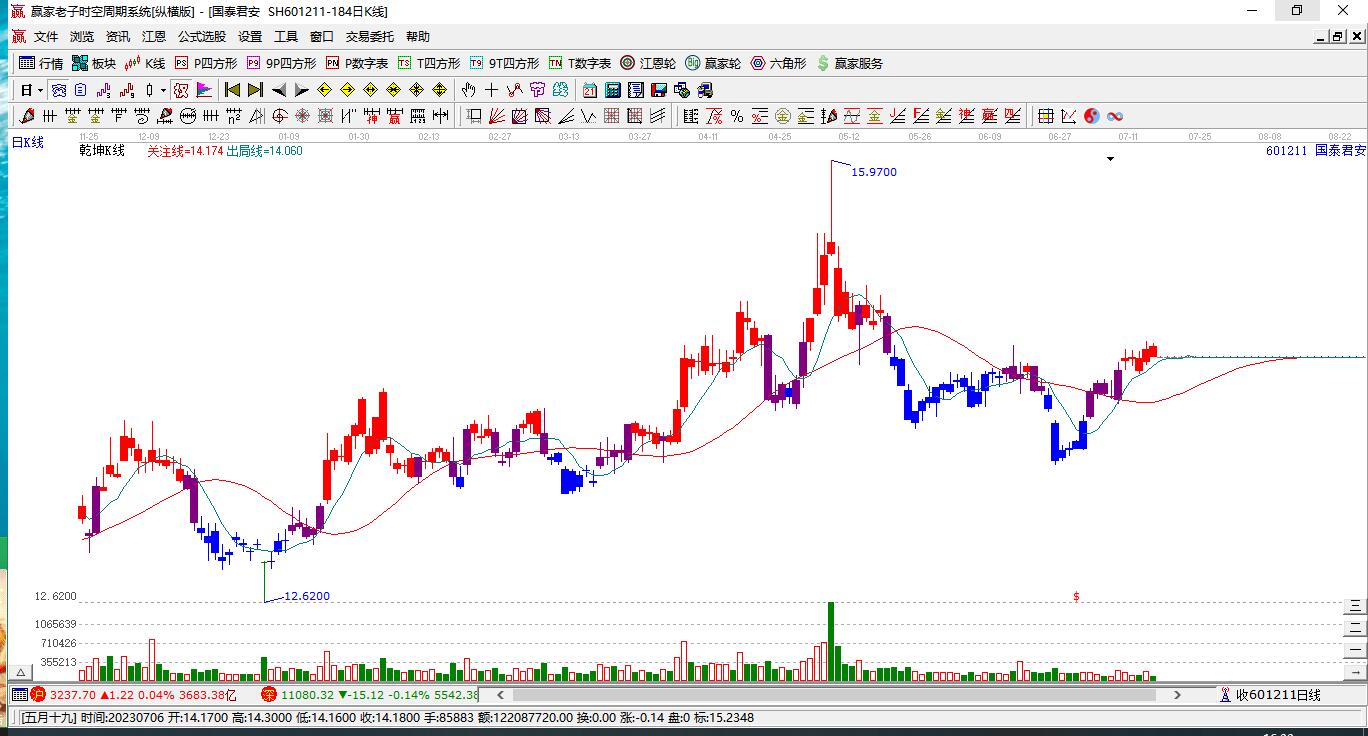The image size is (1368, 736).
Task: Click the 乾坤K线 indicator label
Action: pyautogui.click(x=102, y=151)
